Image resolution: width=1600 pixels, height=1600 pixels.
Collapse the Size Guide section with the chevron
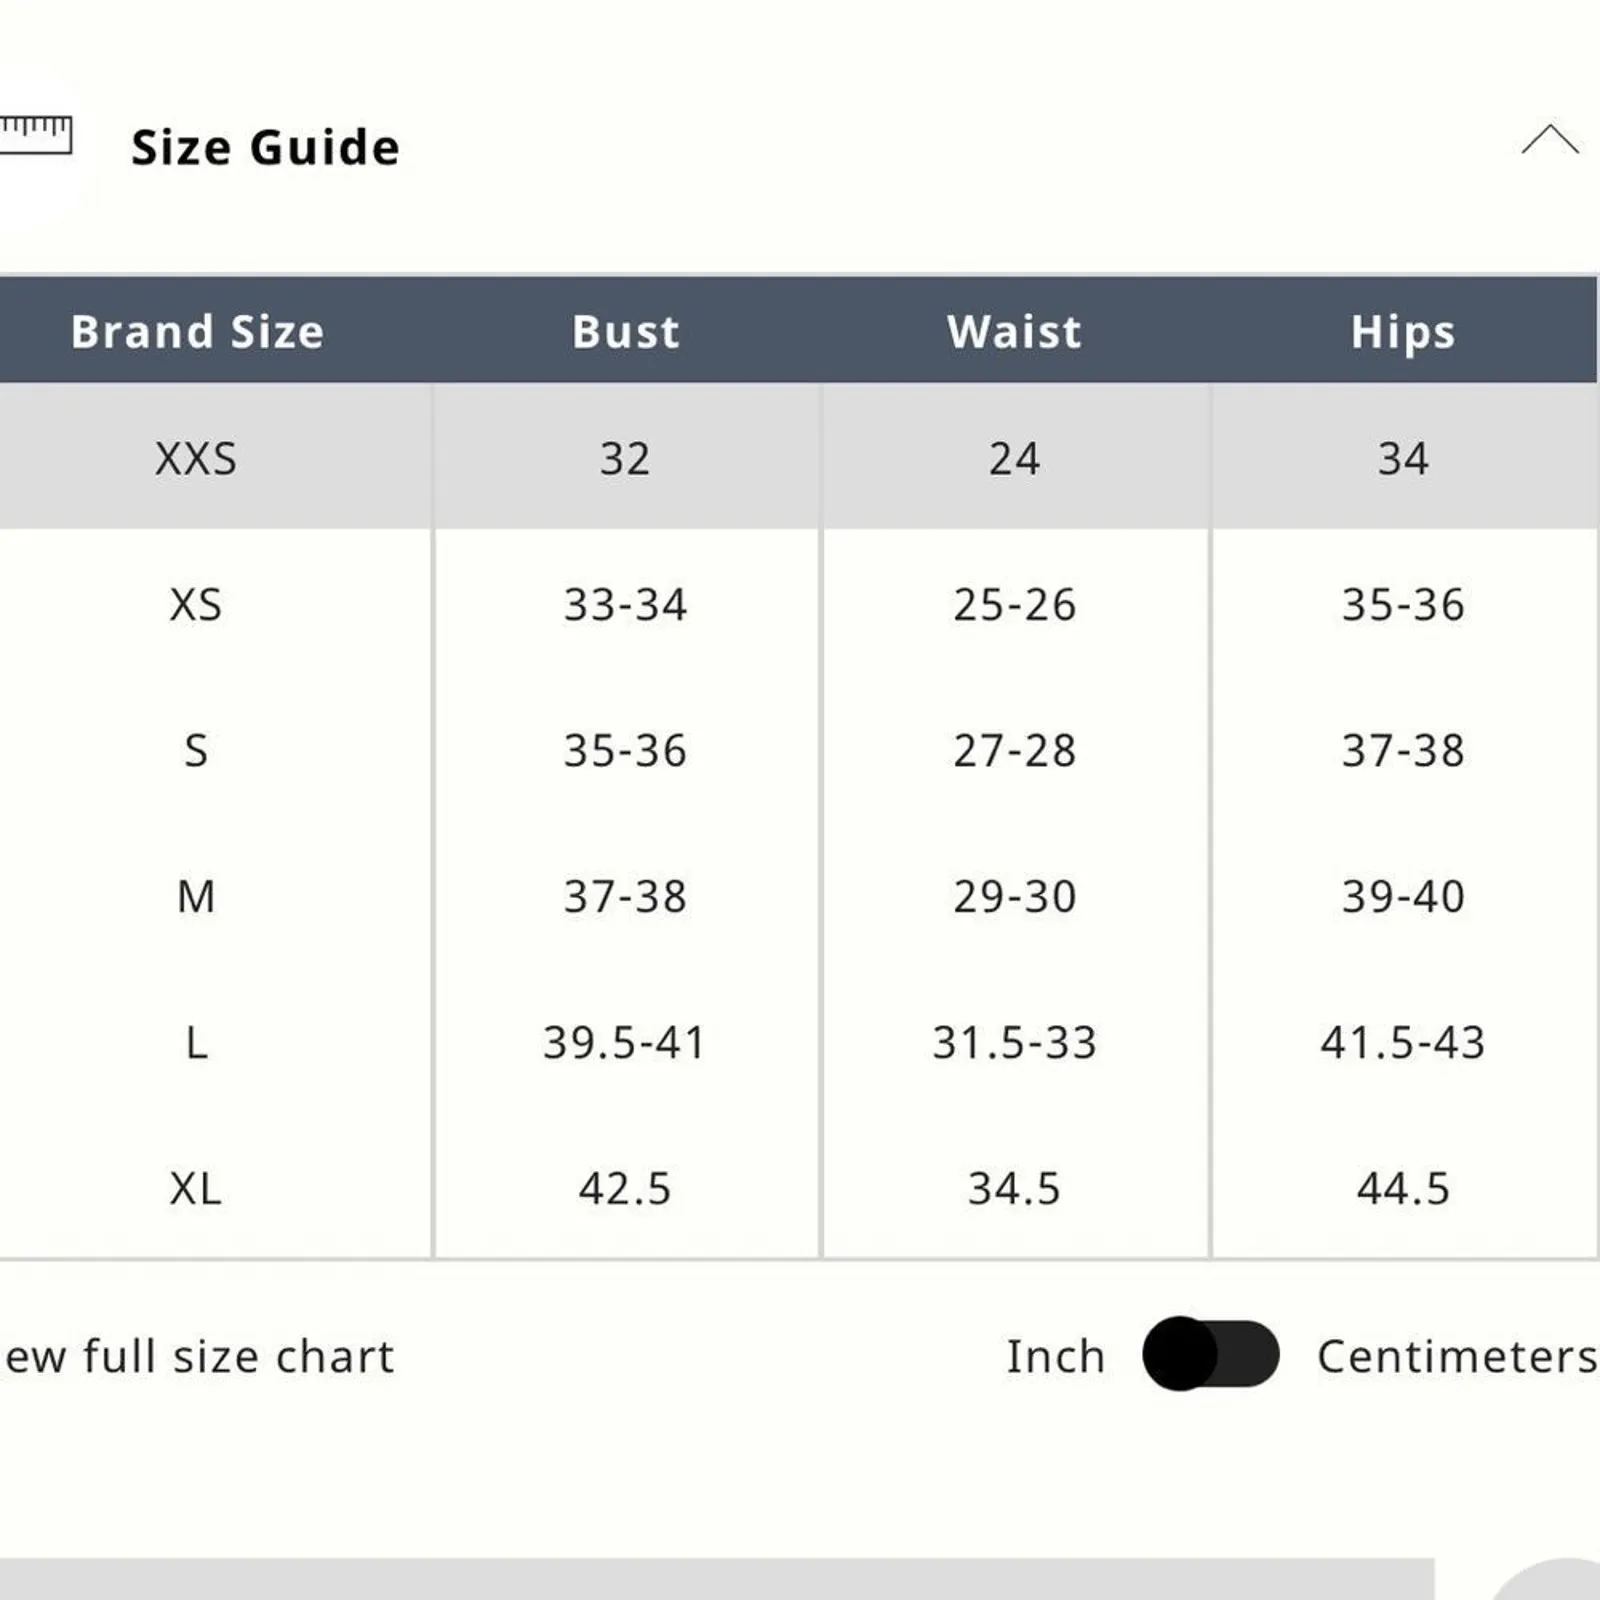[1549, 141]
